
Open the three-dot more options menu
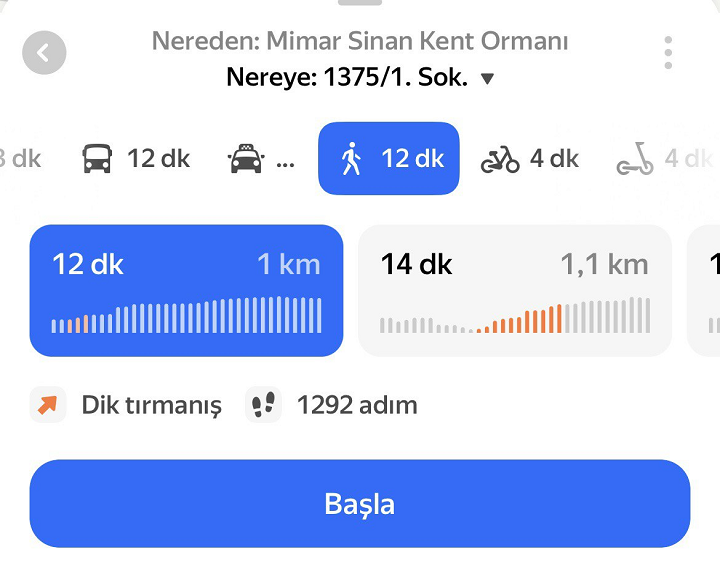(668, 52)
